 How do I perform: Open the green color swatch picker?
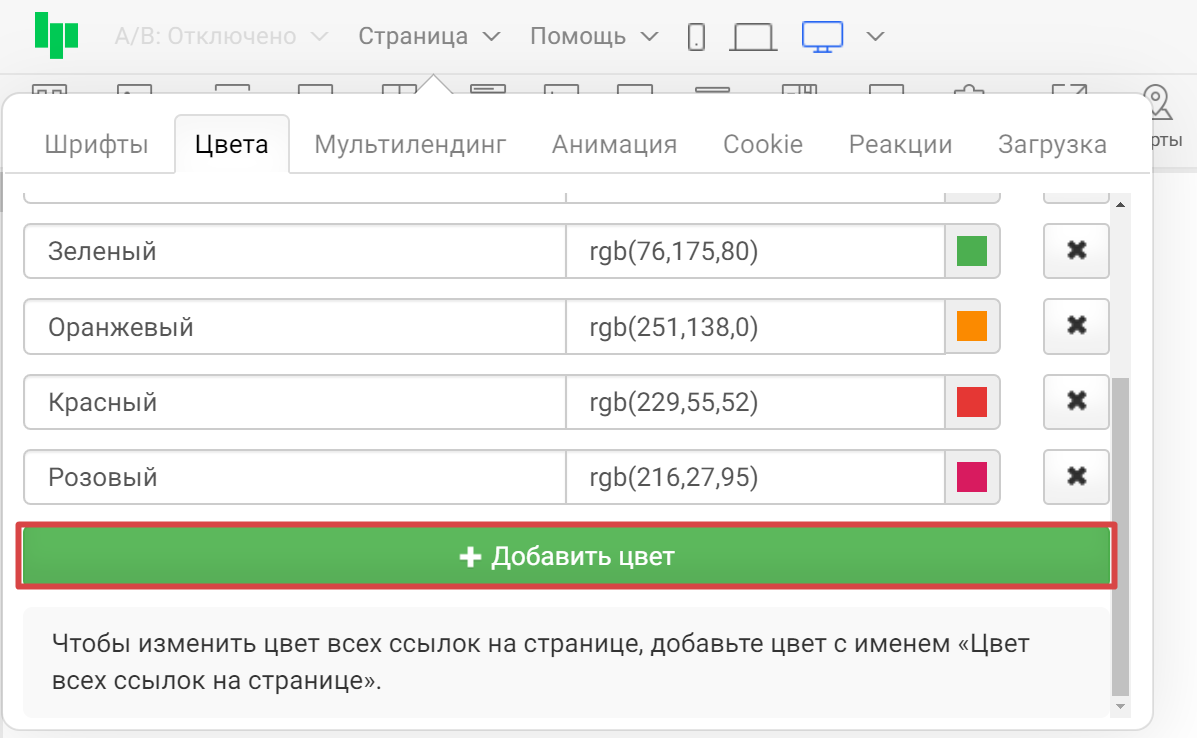tap(972, 251)
